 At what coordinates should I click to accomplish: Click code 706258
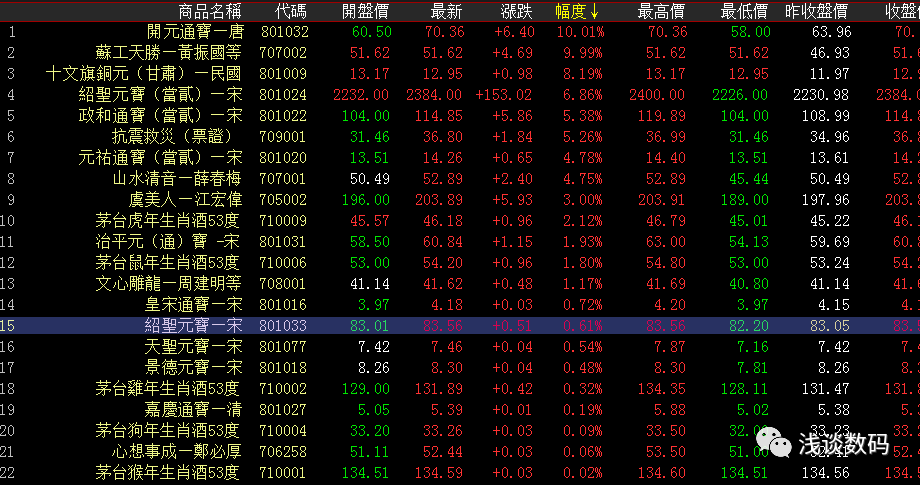click(283, 452)
